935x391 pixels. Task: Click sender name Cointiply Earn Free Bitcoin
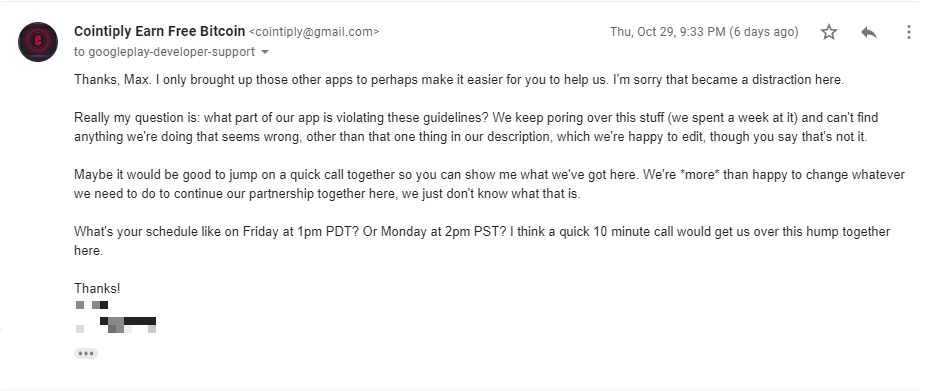click(x=159, y=32)
